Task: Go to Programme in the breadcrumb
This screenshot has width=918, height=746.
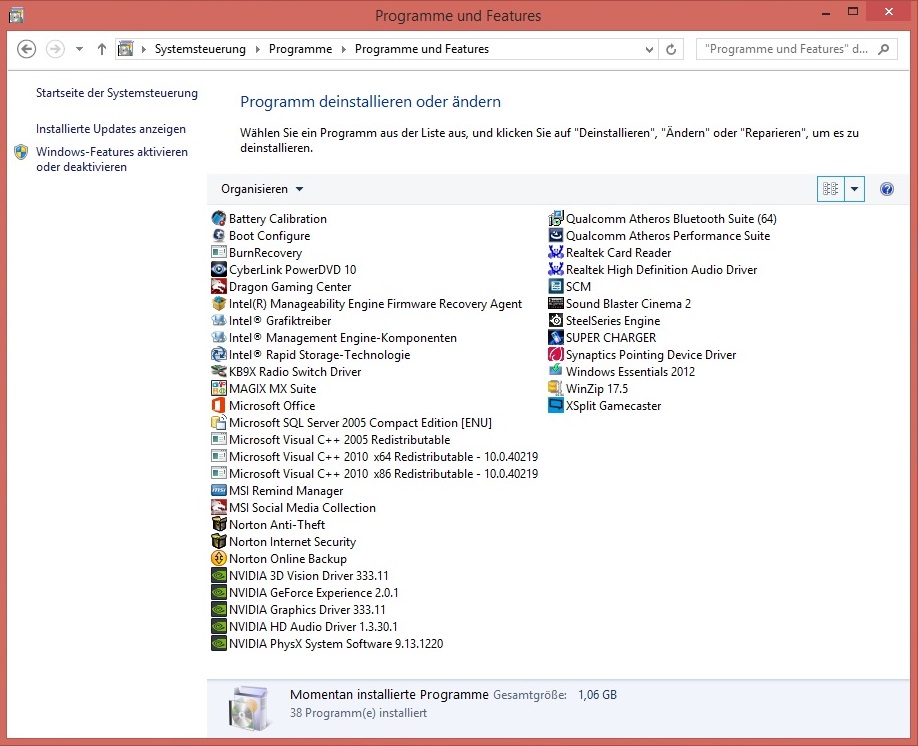Action: pyautogui.click(x=300, y=49)
